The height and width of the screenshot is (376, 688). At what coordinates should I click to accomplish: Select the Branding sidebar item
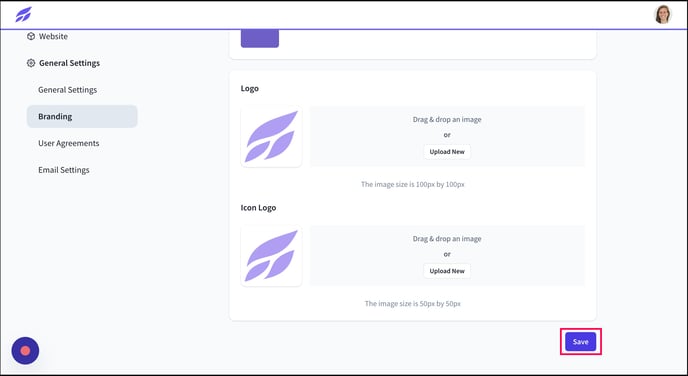tap(82, 116)
